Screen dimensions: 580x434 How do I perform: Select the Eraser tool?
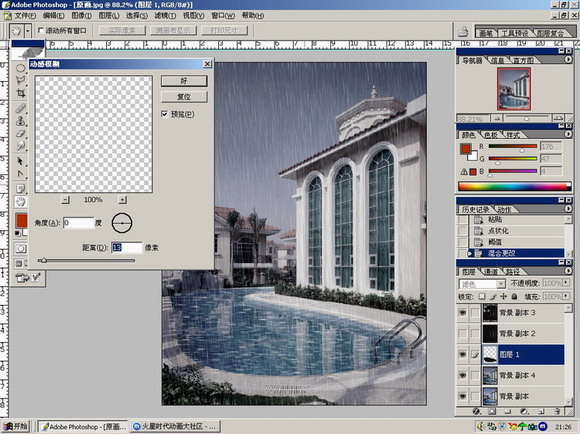[x=21, y=133]
